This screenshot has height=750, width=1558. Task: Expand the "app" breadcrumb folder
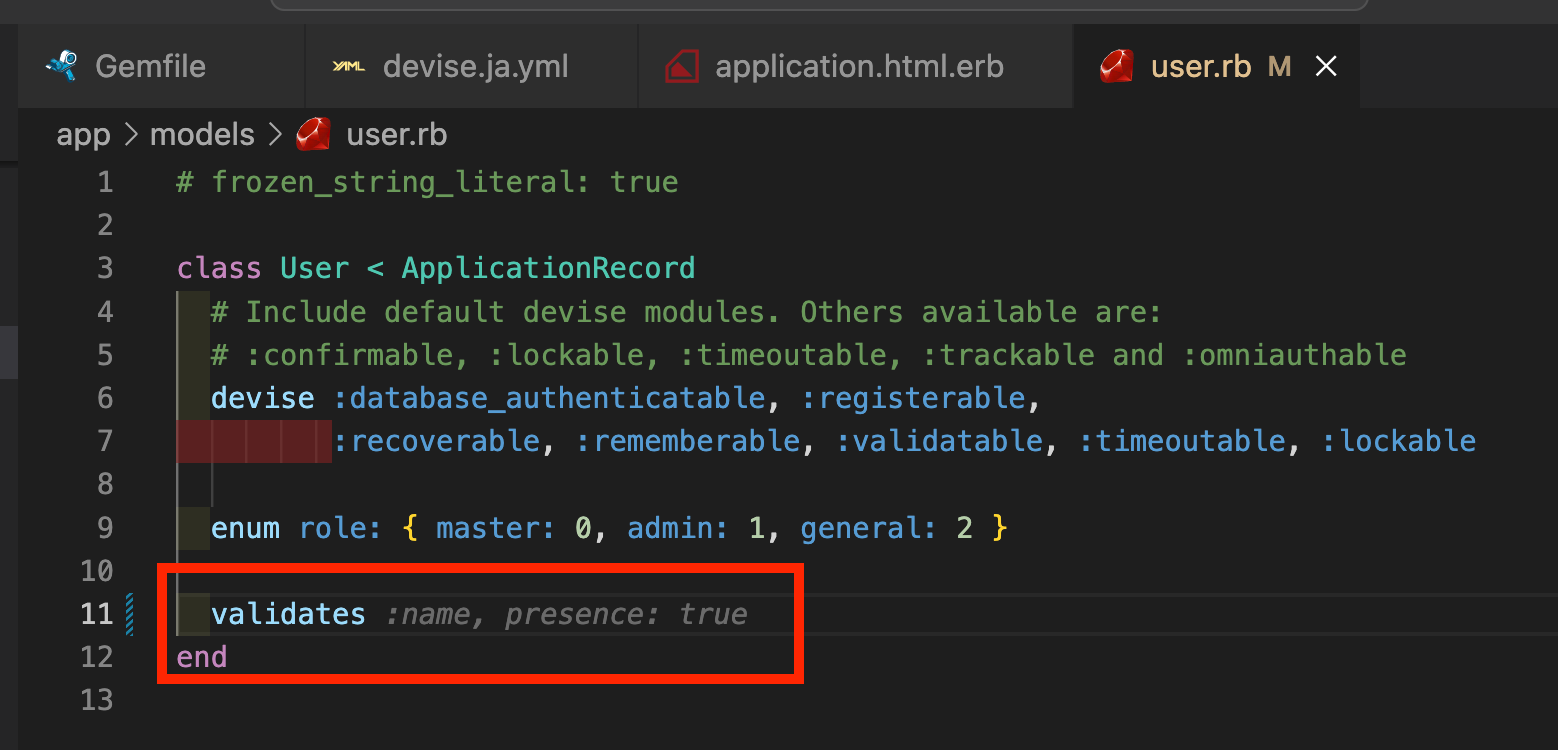click(x=83, y=134)
